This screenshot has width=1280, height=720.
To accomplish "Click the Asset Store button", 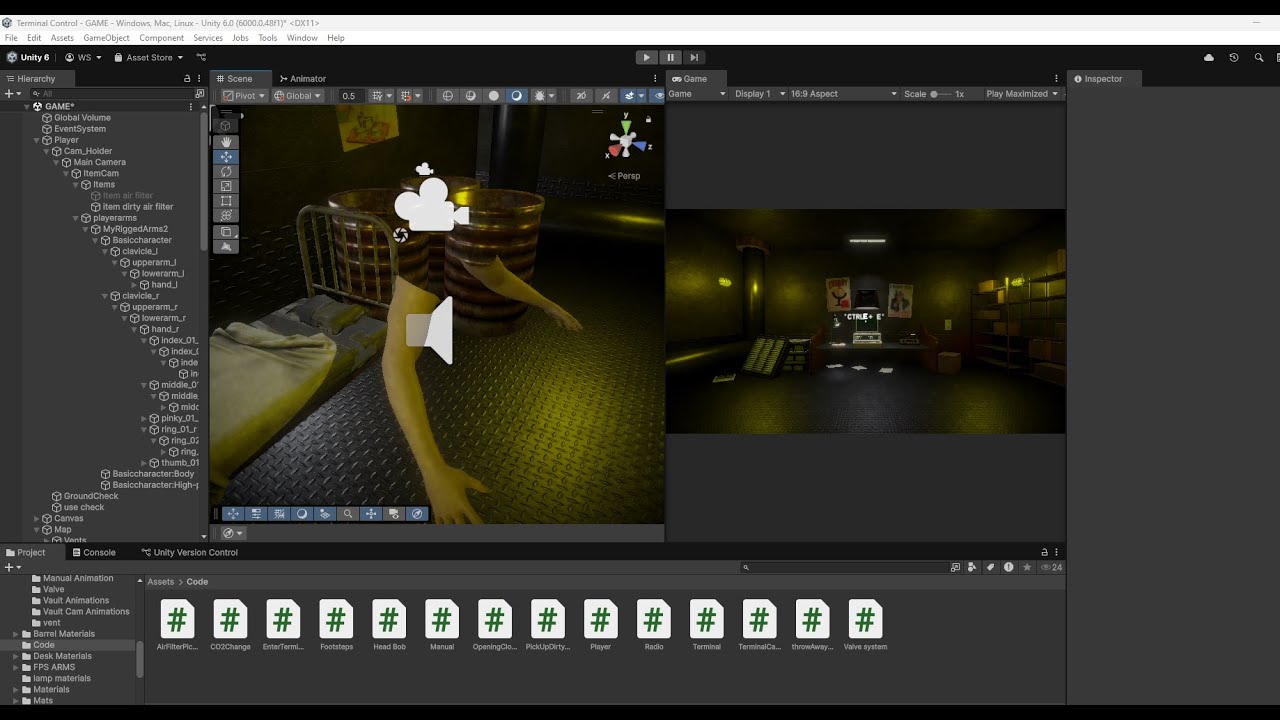I will tap(144, 58).
